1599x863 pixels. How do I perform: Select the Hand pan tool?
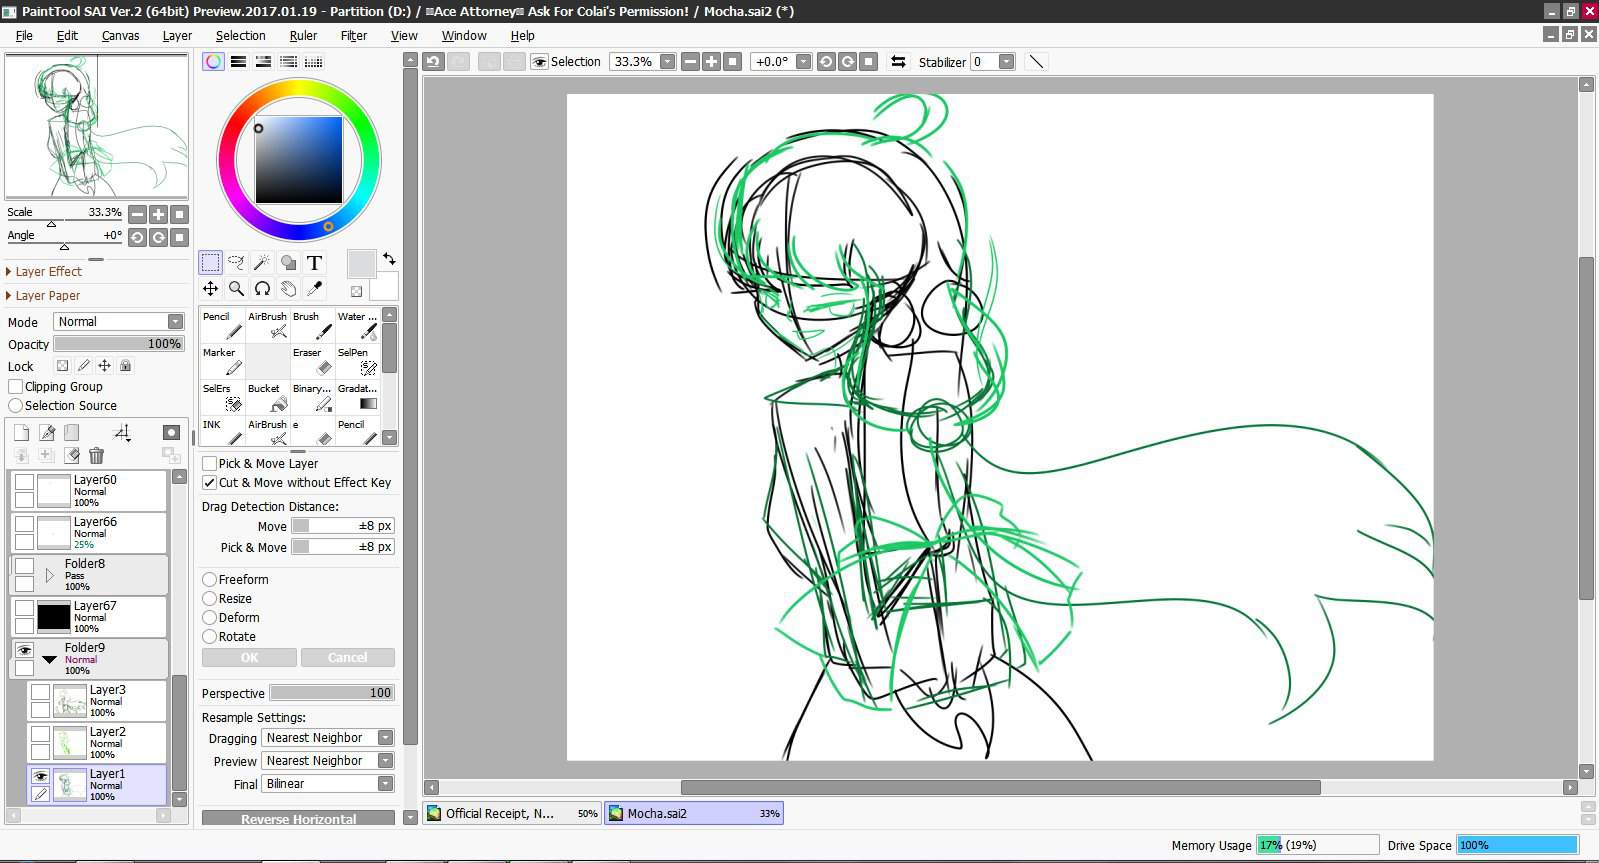288,289
